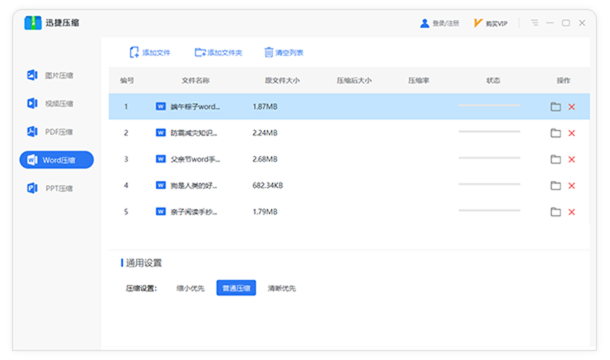This screenshot has height=360, width=610.
Task: Click the progress bar in row 5
Action: [x=489, y=210]
